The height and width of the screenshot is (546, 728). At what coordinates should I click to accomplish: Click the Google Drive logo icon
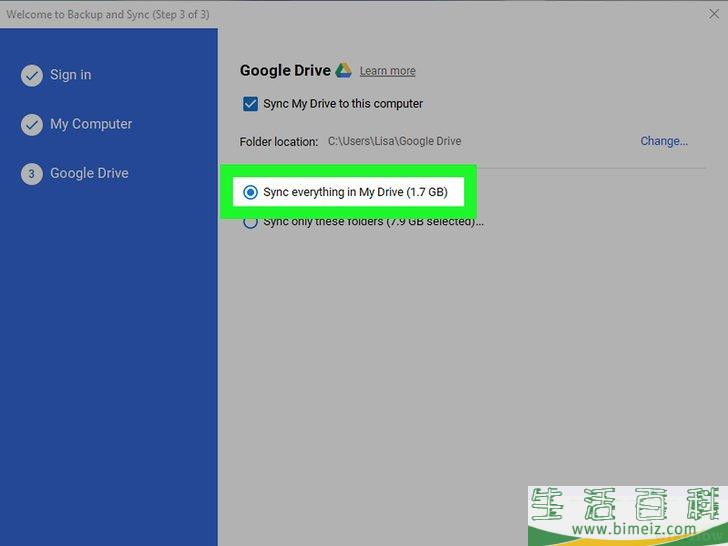click(344, 71)
